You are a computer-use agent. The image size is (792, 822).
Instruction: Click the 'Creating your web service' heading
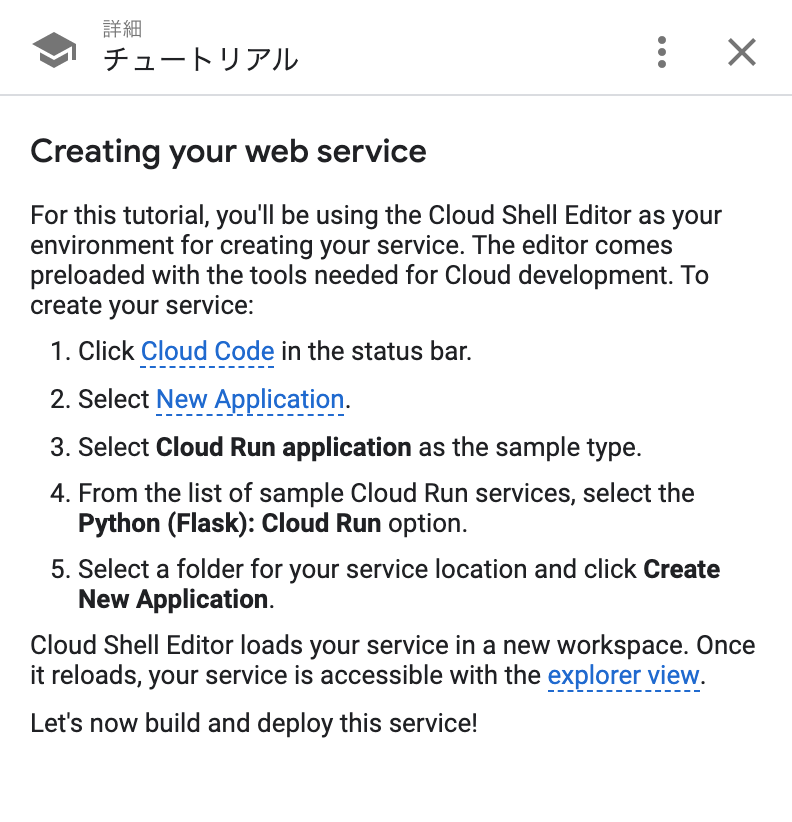click(227, 152)
